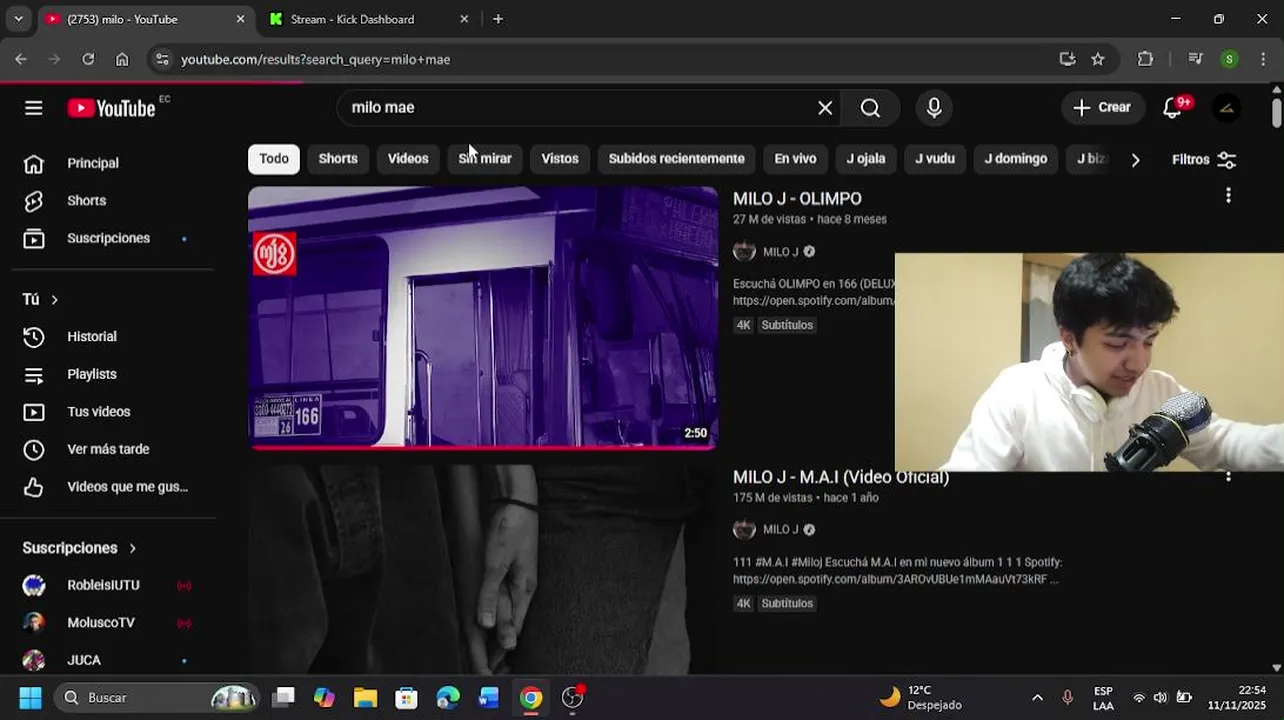Open Ver más tarde in the sidebar
1284x720 pixels.
[107, 449]
